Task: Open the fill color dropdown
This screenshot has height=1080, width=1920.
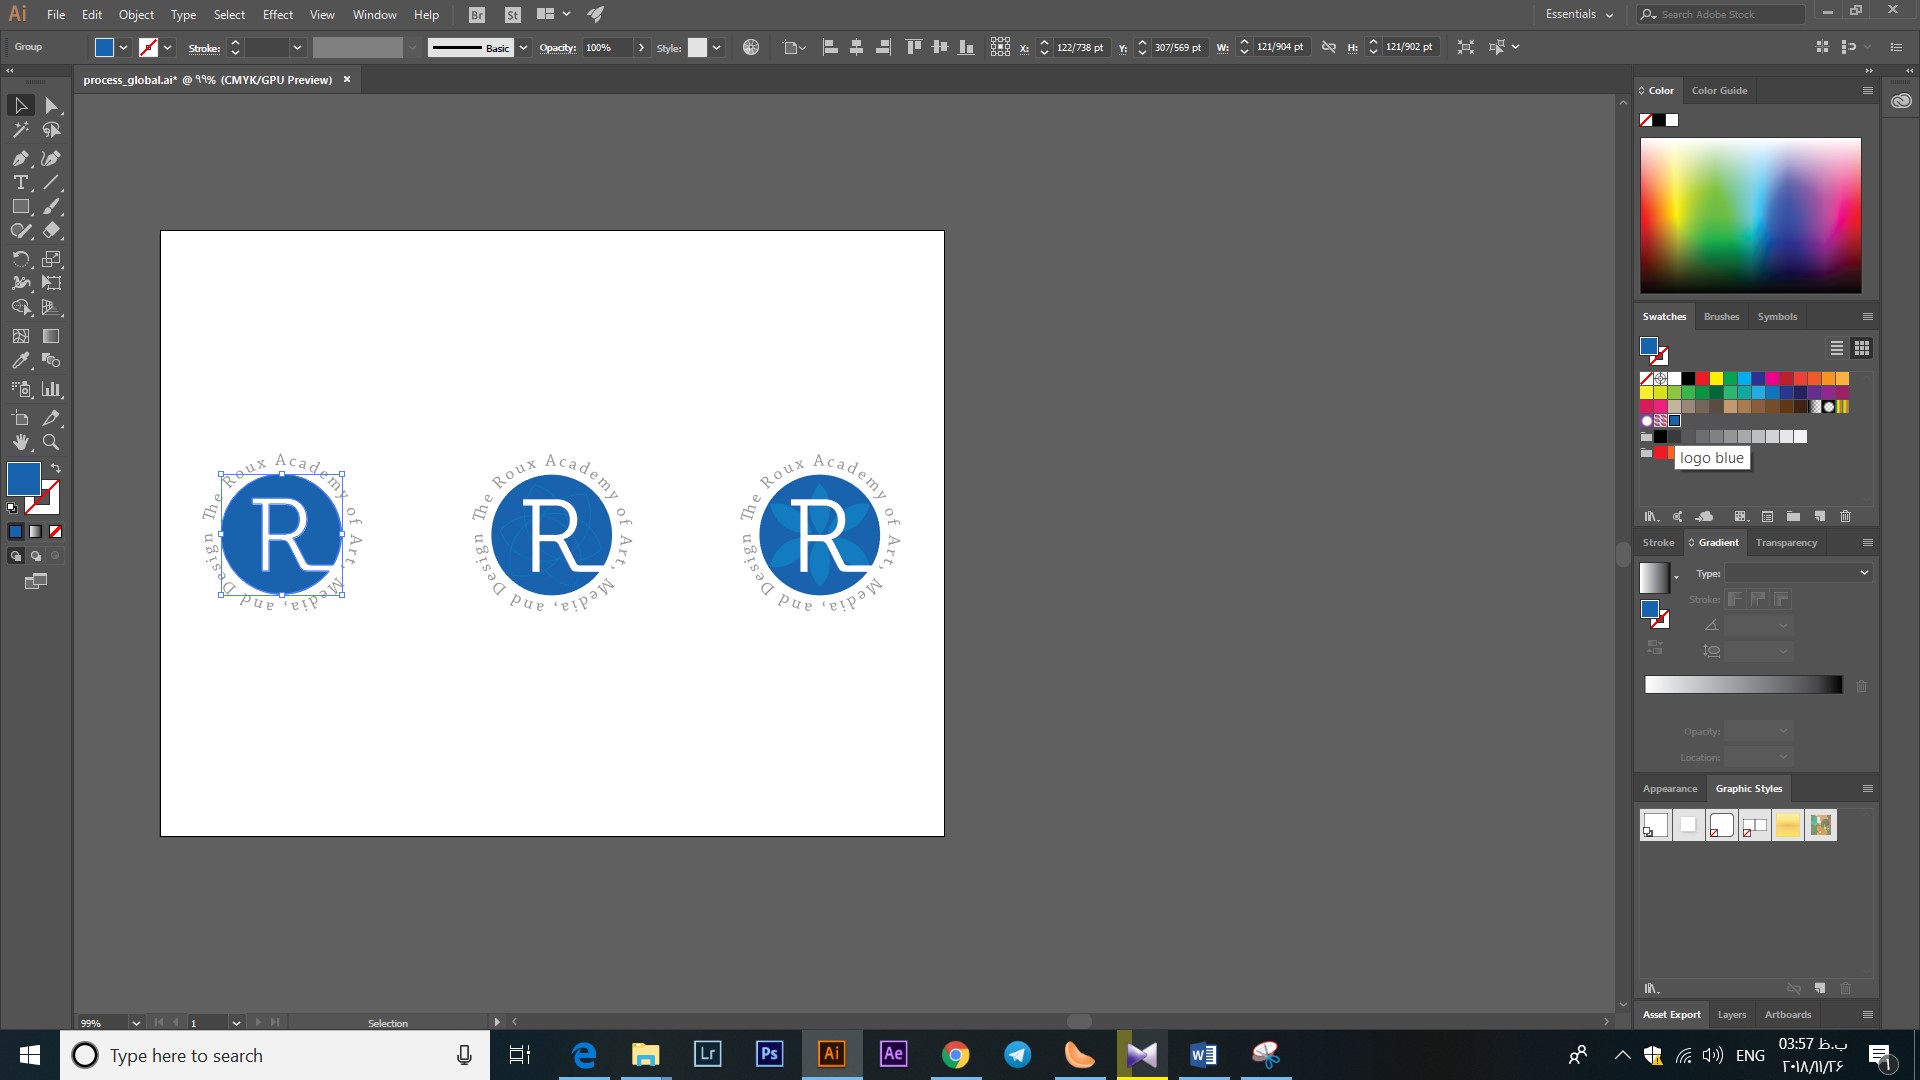Action: [x=124, y=48]
